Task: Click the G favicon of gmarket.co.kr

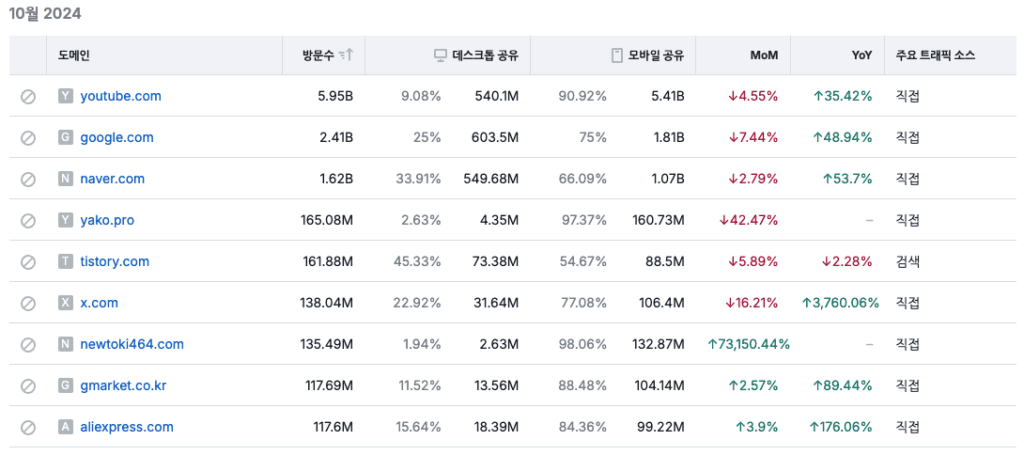Action: (x=65, y=386)
